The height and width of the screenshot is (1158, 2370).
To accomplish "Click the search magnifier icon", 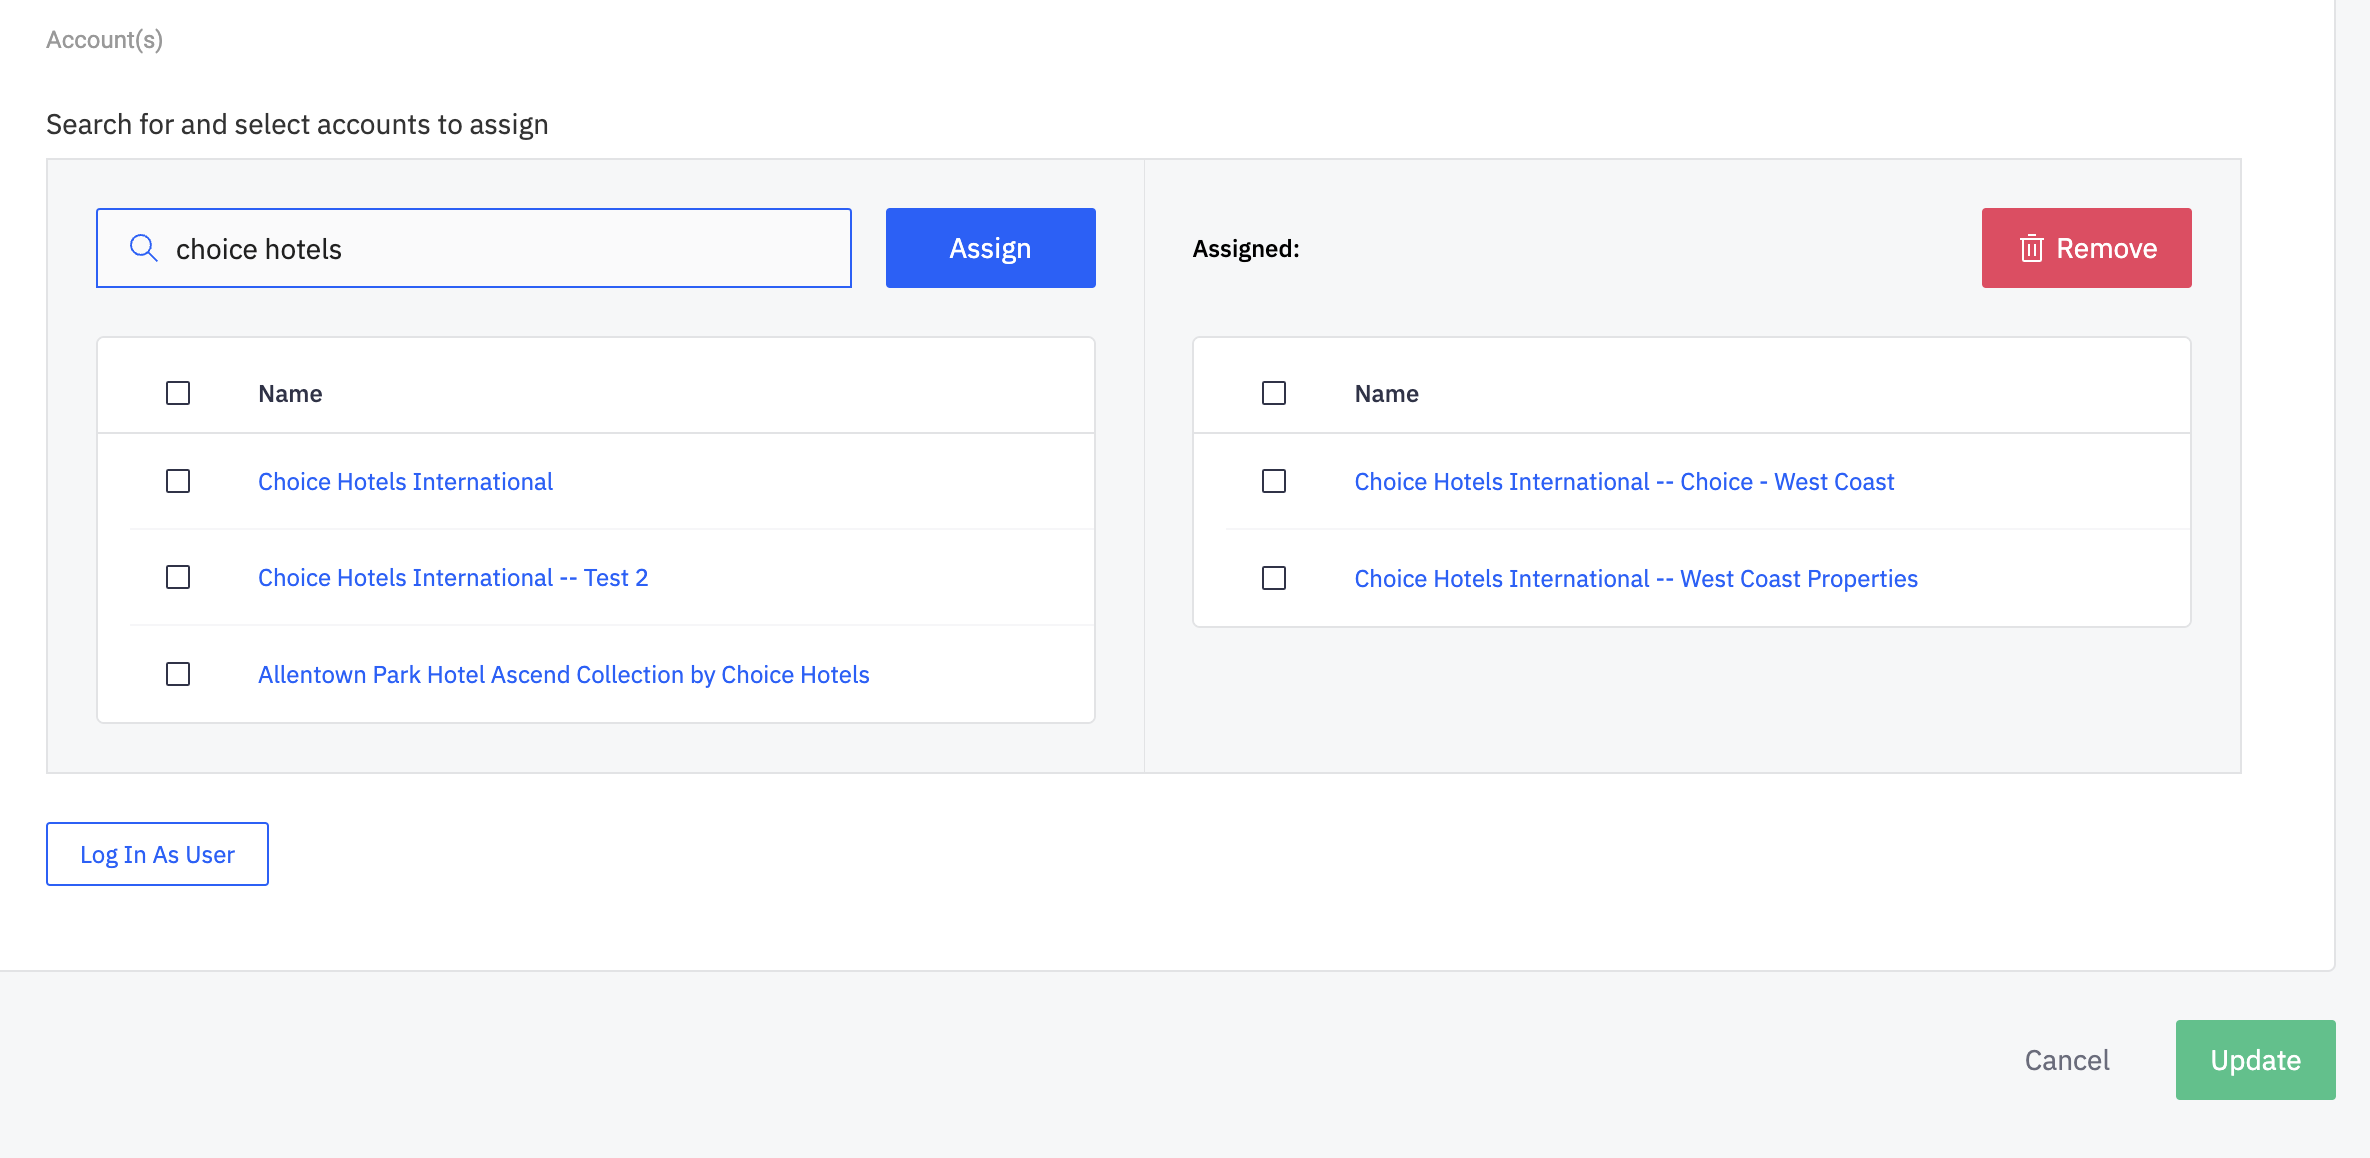I will pos(144,248).
